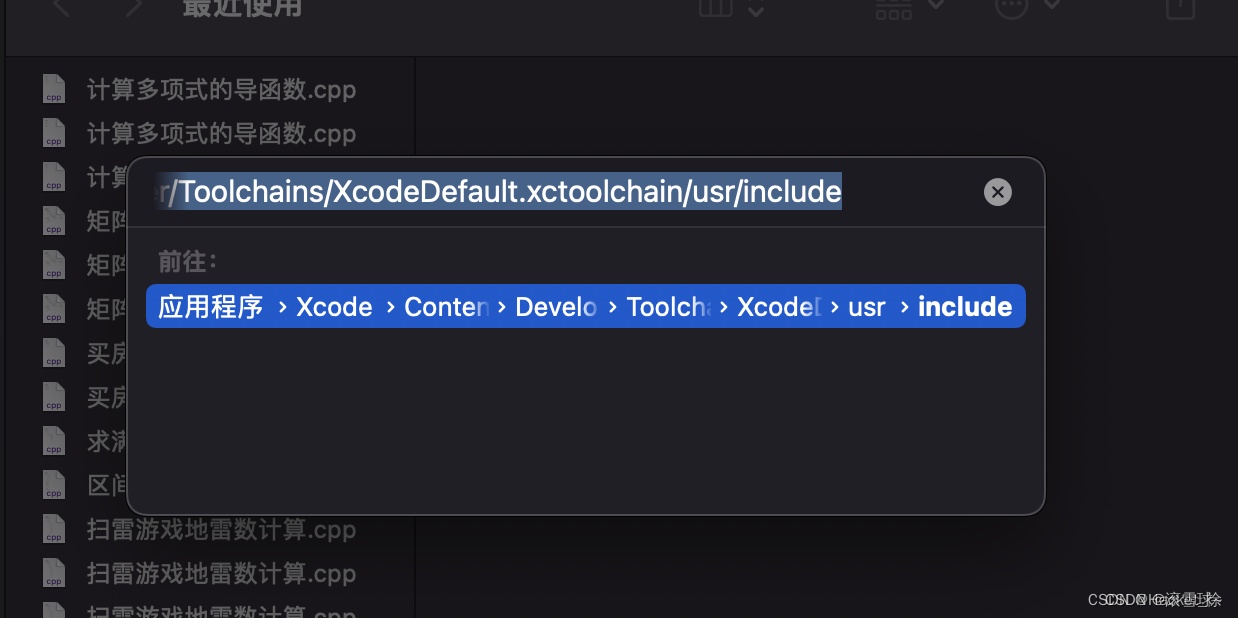Screen dimensions: 1238x618
Task: Click the Share icon in the toolbar
Action: [1181, 8]
